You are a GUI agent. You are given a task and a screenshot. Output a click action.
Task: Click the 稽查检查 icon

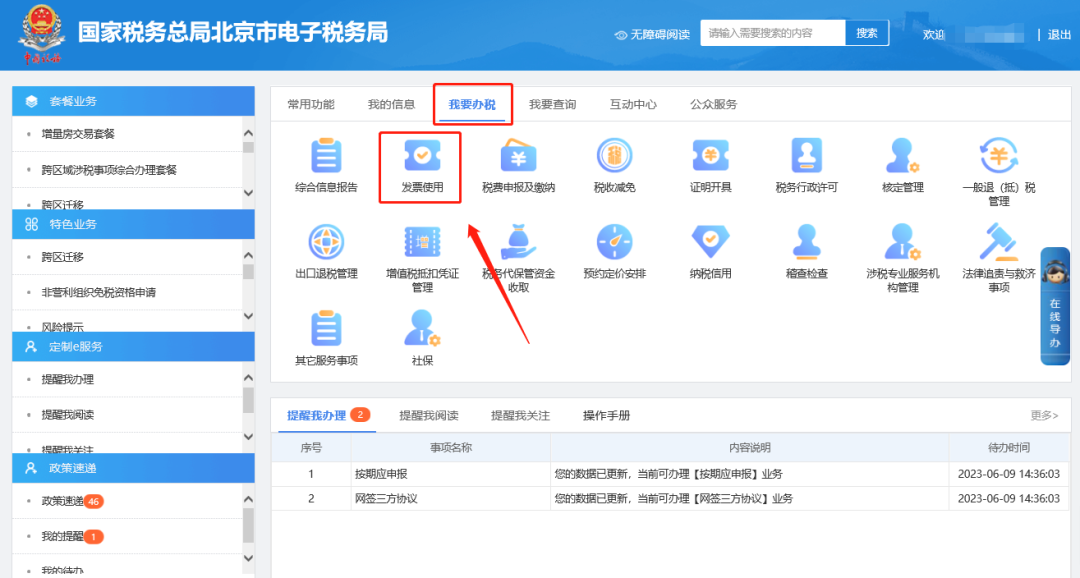[806, 244]
